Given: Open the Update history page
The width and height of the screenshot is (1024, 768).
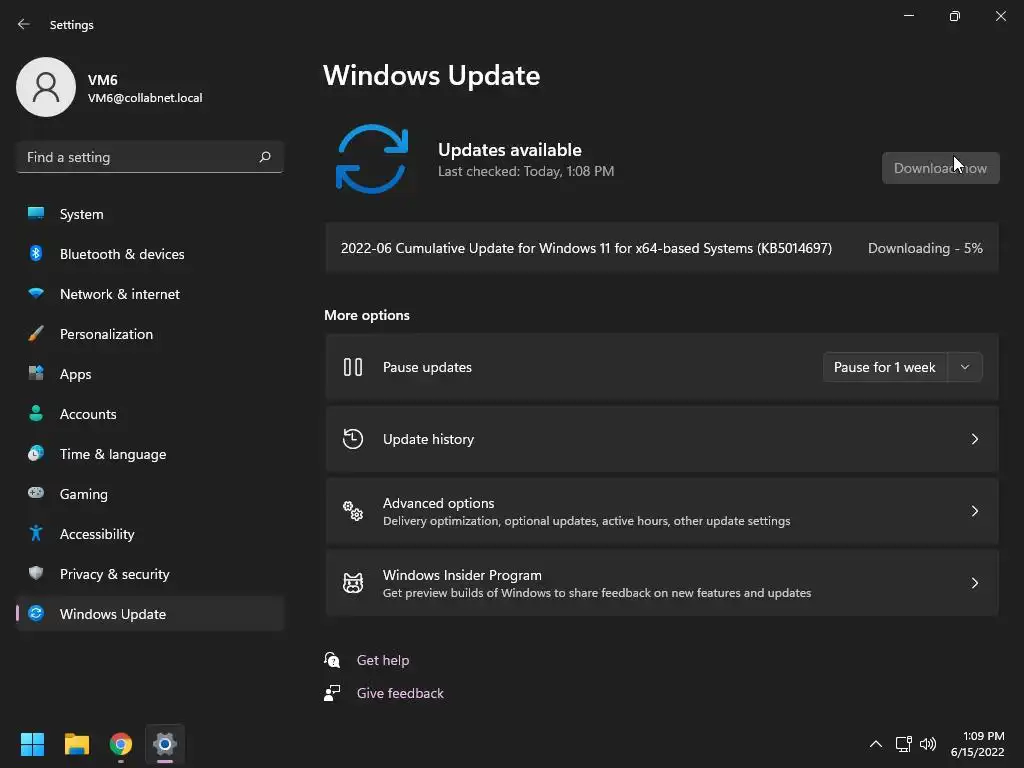Looking at the screenshot, I should click(662, 439).
